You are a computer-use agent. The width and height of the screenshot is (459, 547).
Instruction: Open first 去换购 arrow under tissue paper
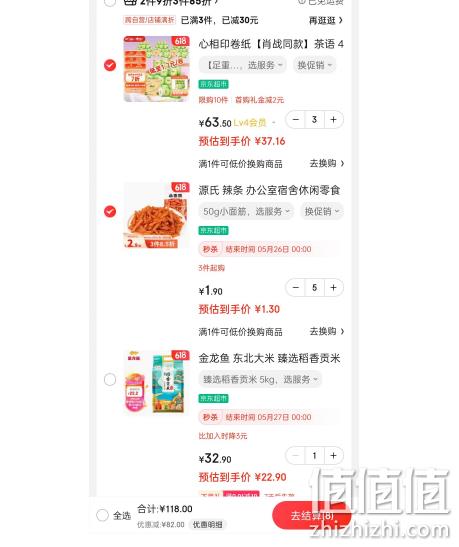pyautogui.click(x=327, y=163)
